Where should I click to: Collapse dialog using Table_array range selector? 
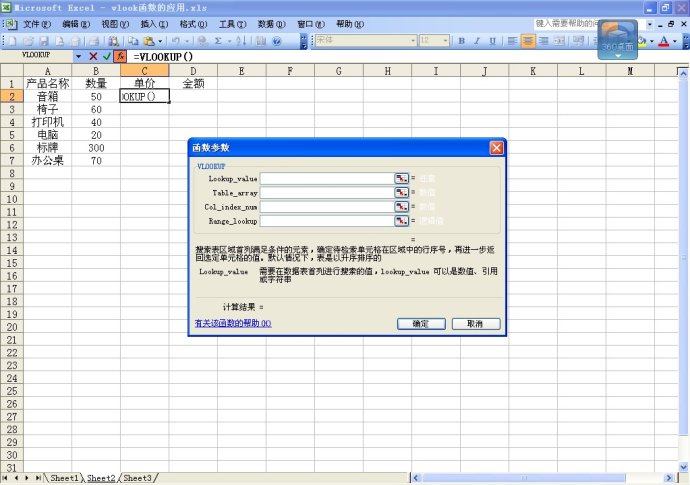(401, 192)
